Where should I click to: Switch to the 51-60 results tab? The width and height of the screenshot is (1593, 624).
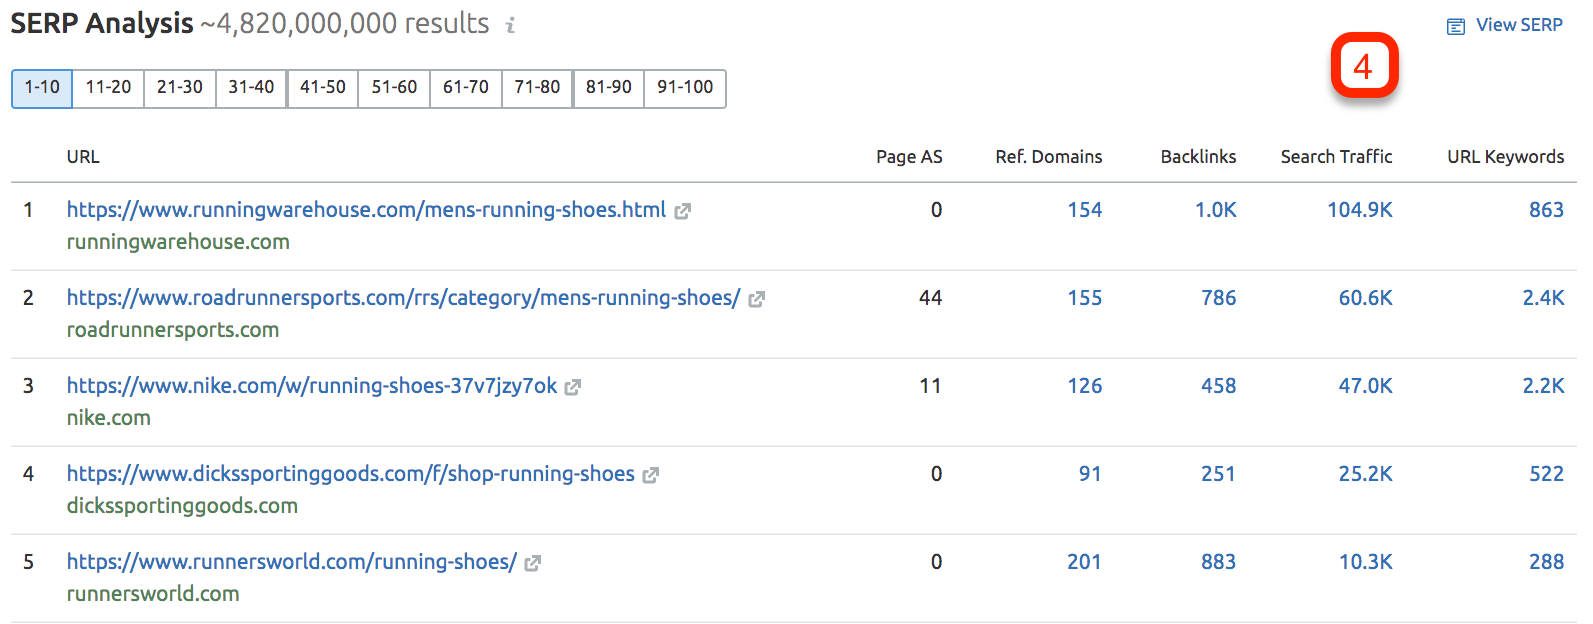point(394,88)
